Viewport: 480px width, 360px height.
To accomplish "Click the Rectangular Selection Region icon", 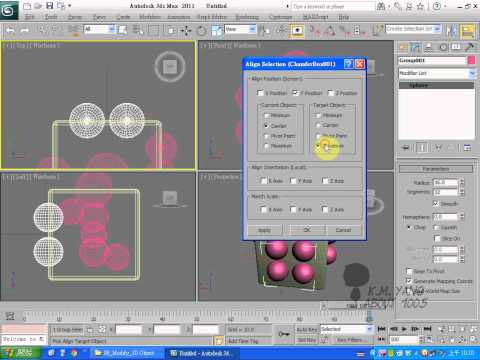I will click(x=153, y=31).
